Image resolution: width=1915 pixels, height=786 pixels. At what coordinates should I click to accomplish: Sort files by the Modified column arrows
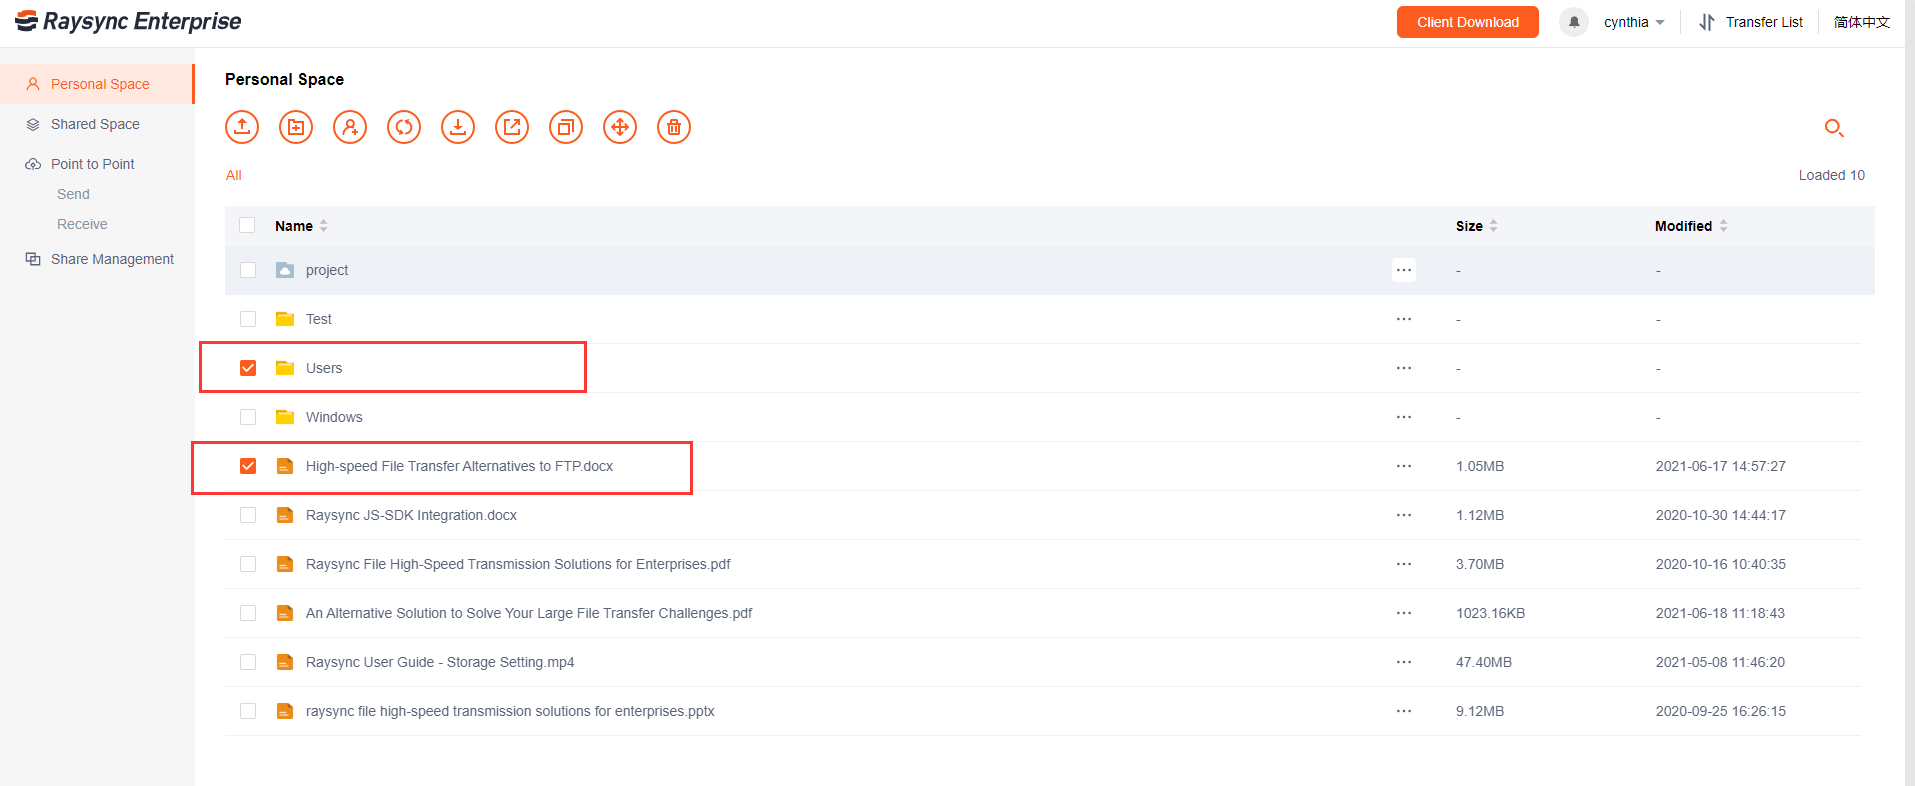[1723, 226]
